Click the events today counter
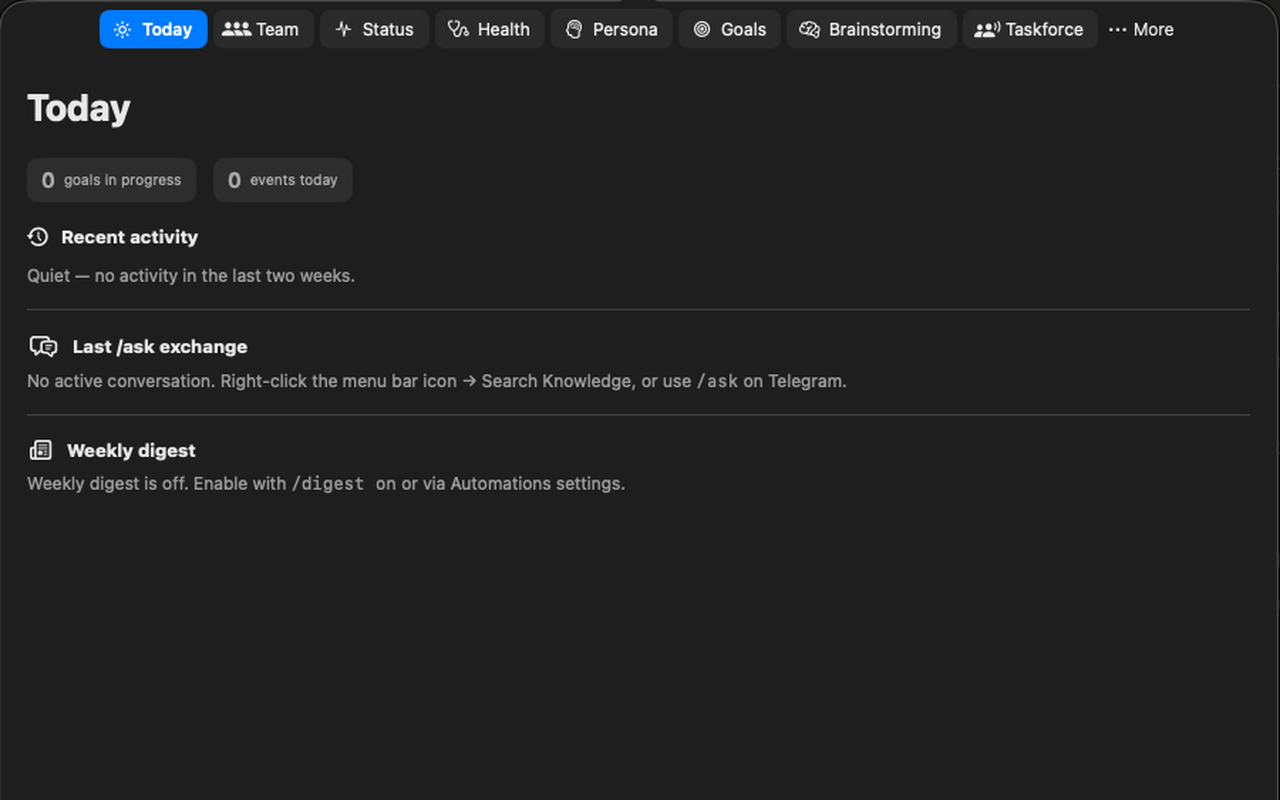Image resolution: width=1280 pixels, height=800 pixels. (x=283, y=180)
